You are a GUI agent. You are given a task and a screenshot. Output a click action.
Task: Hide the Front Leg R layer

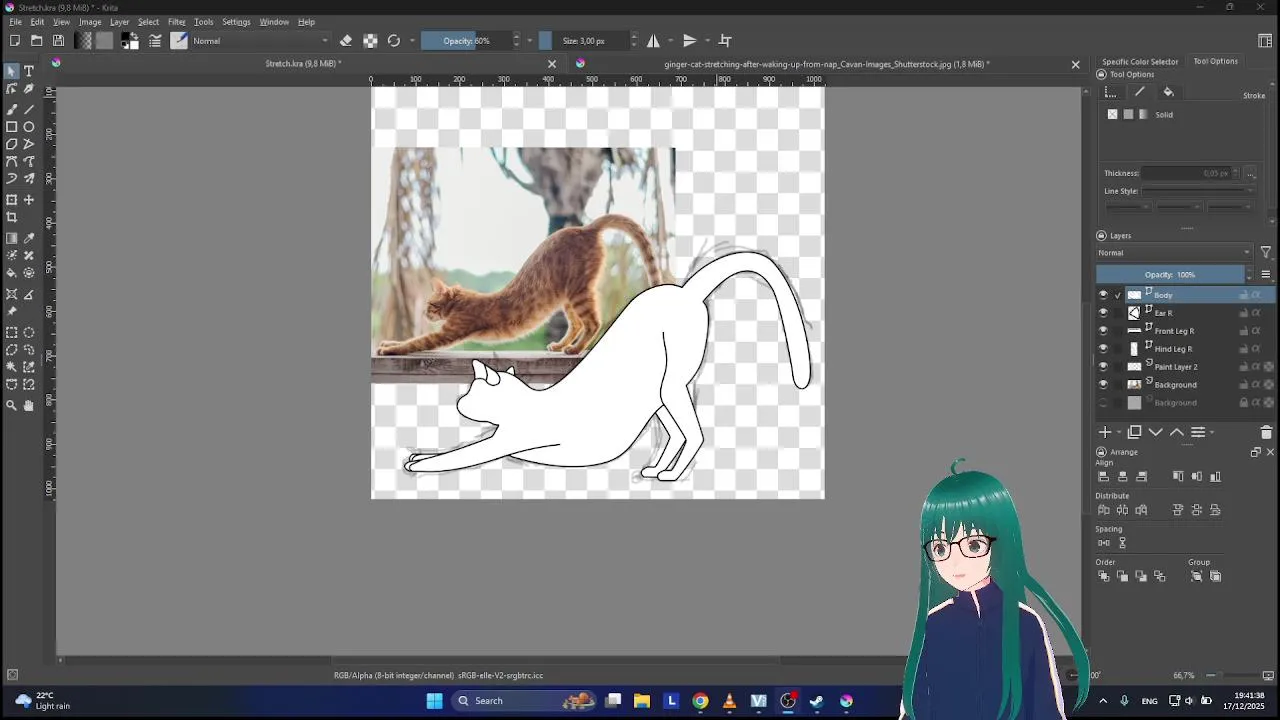pos(1103,331)
